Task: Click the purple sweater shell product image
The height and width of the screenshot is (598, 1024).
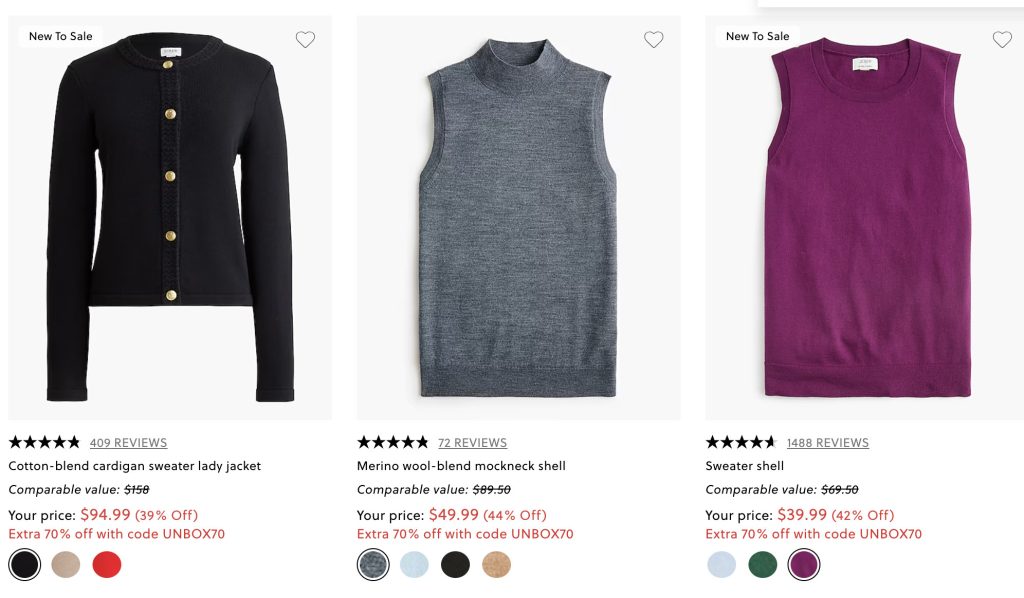Action: (864, 220)
